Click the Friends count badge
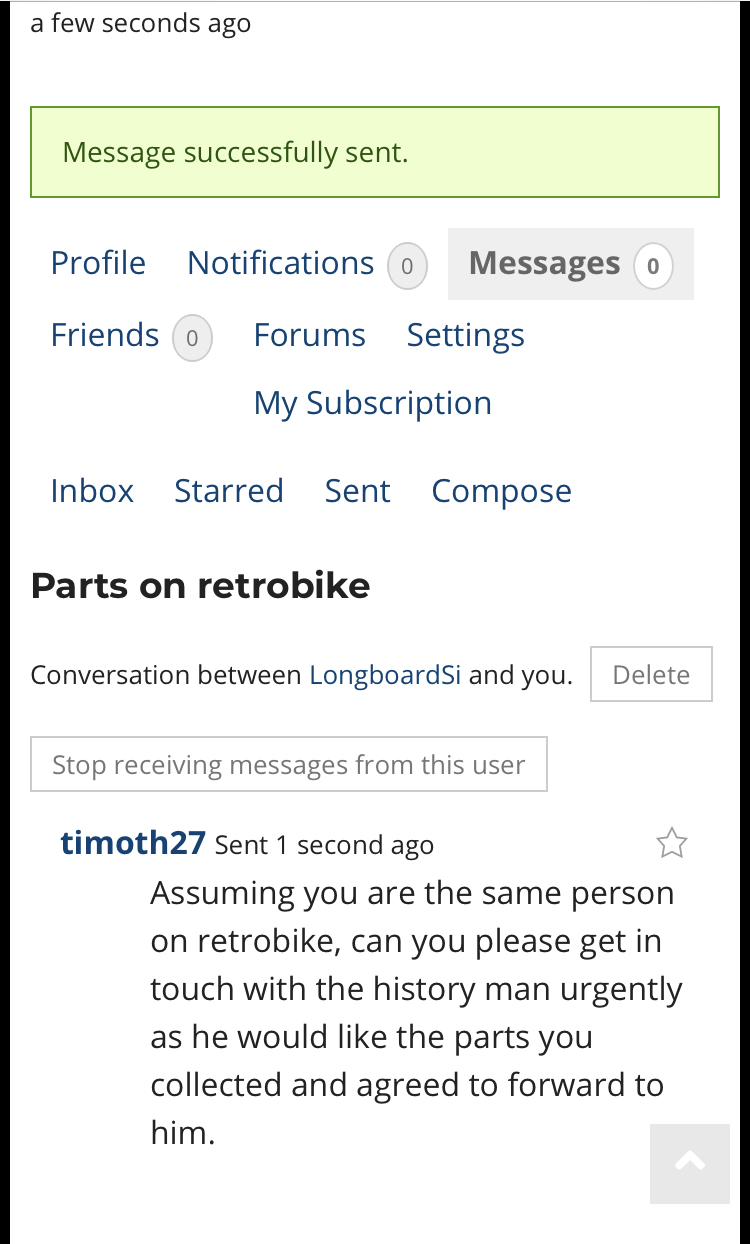This screenshot has width=750, height=1244. [x=192, y=339]
